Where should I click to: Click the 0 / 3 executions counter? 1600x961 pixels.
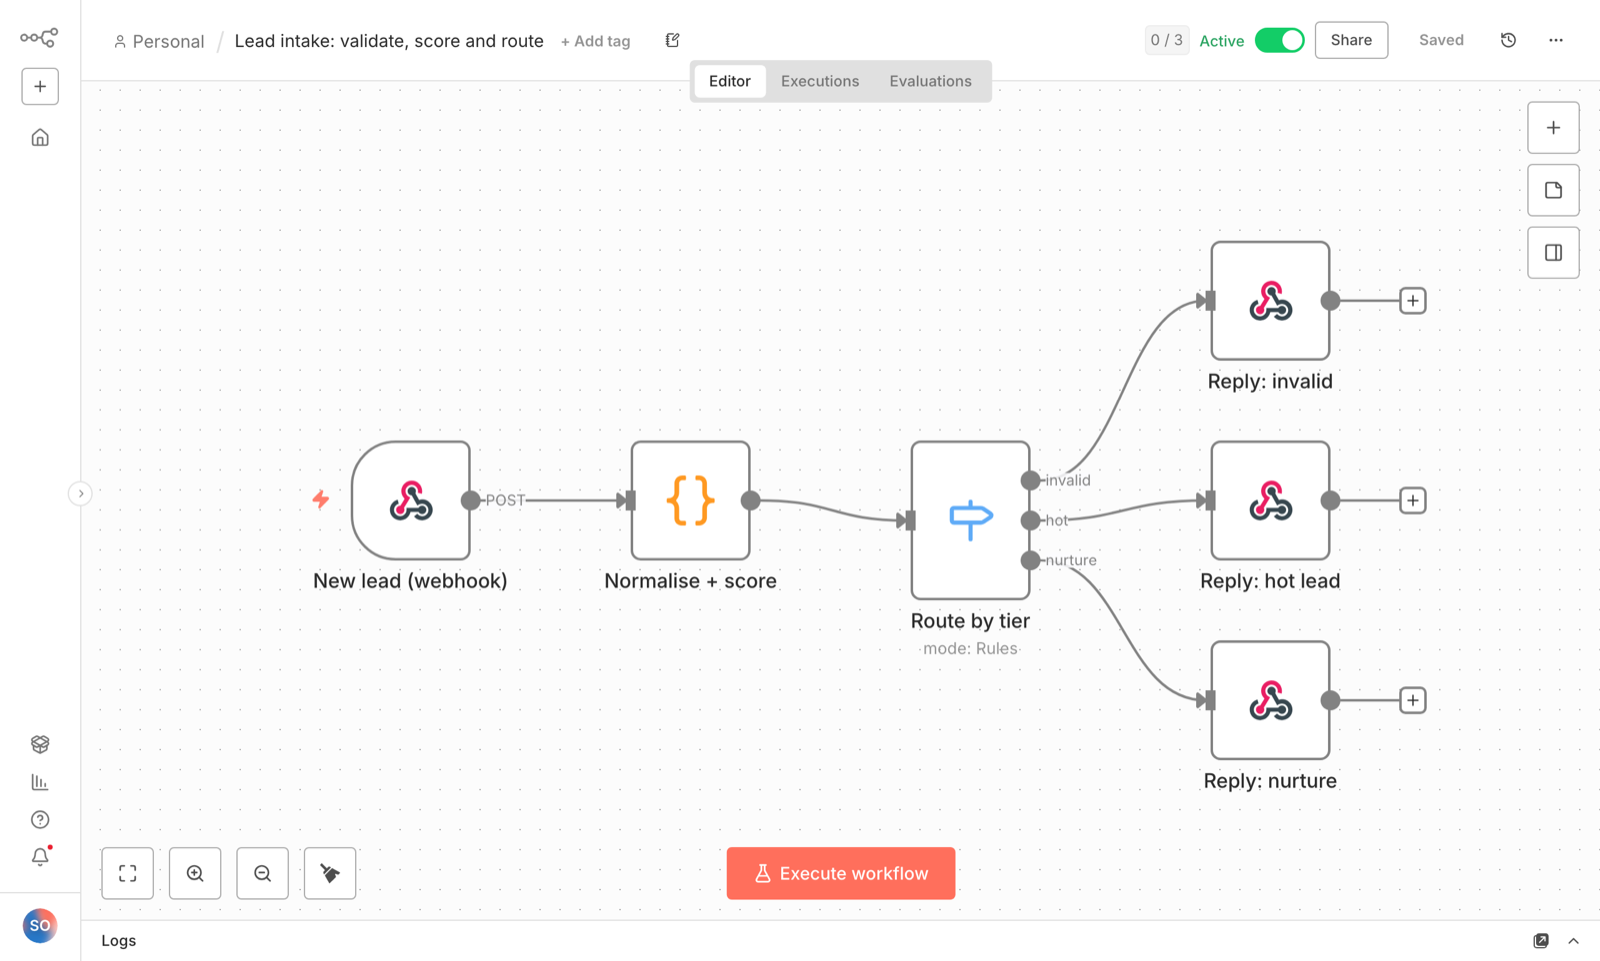coord(1166,40)
